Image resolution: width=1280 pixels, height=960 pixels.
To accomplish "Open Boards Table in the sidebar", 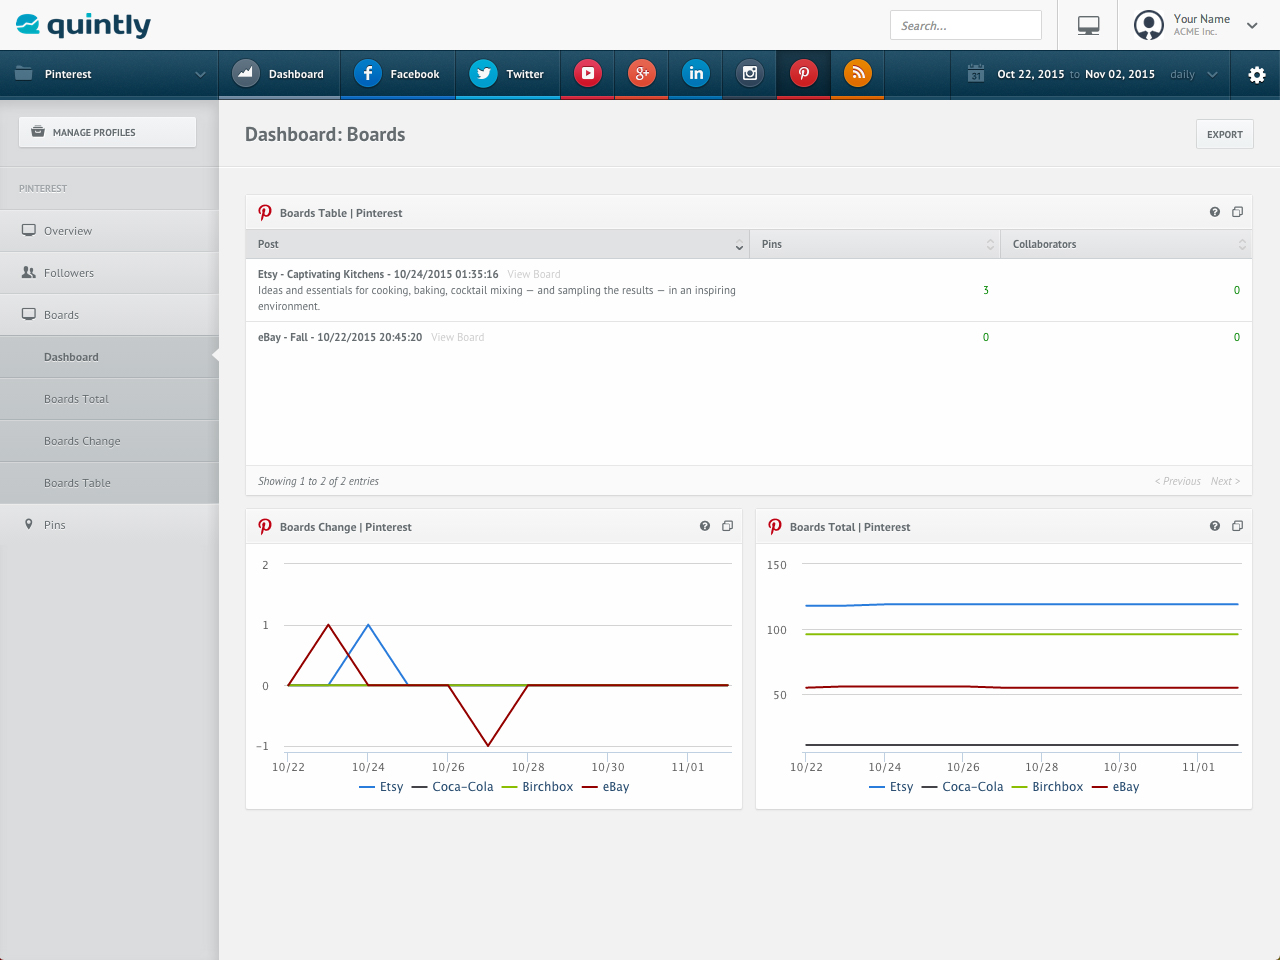I will (x=109, y=483).
